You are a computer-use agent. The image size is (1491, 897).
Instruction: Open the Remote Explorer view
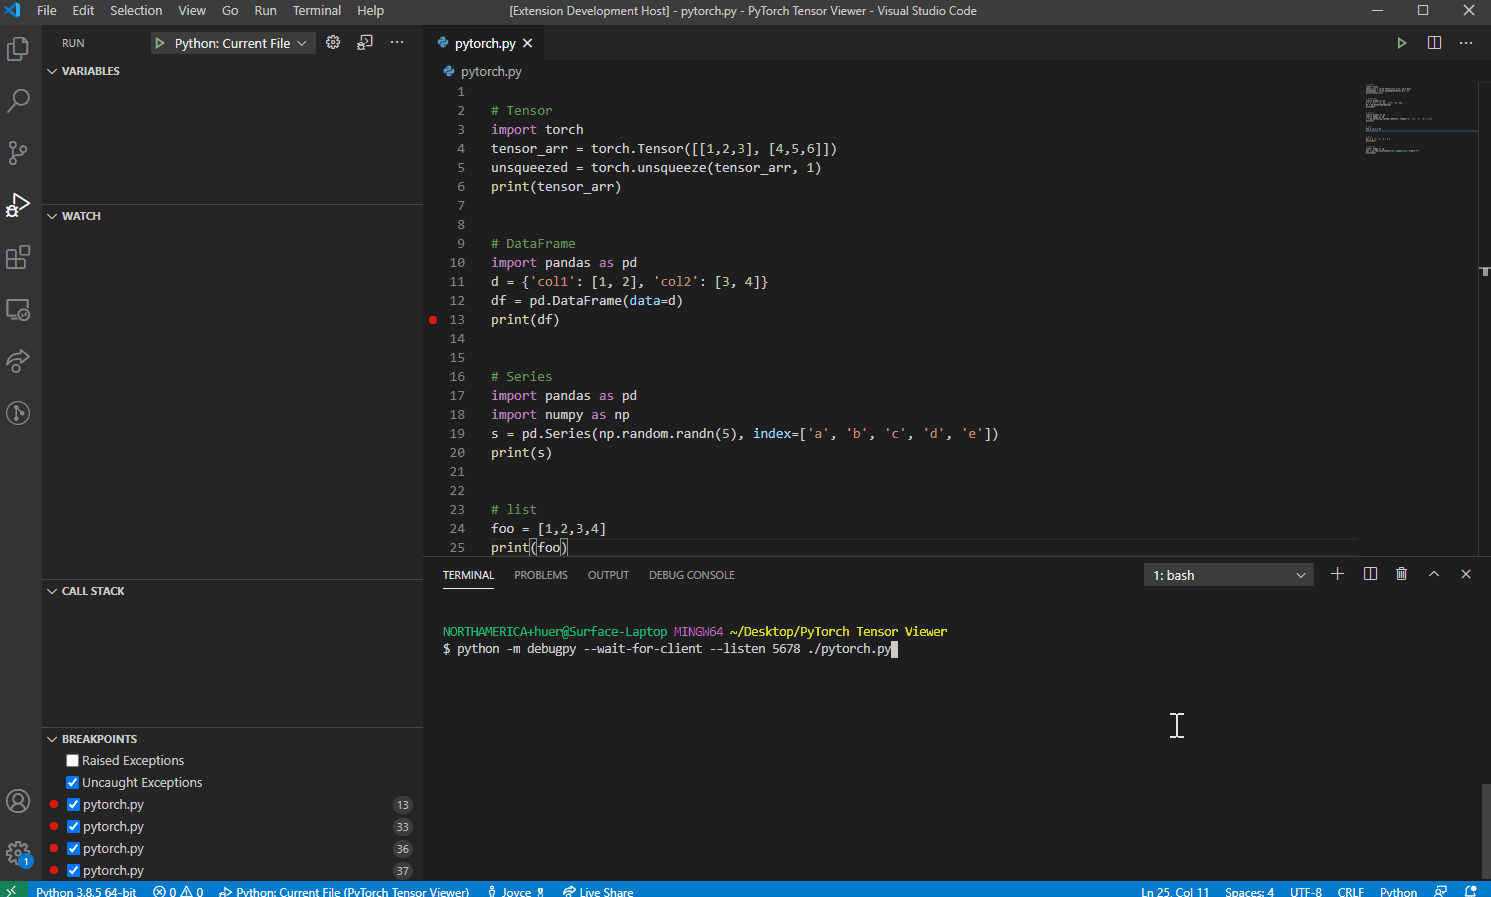18,309
